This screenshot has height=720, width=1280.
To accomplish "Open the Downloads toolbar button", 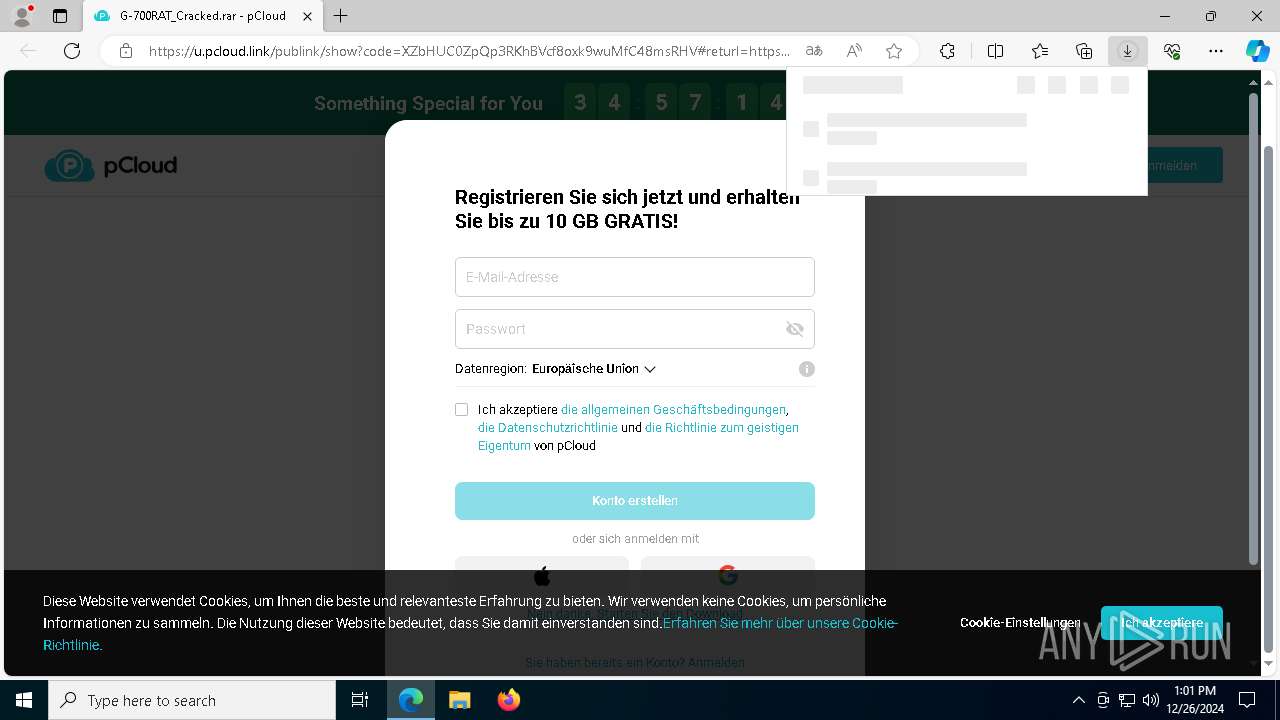I will pyautogui.click(x=1128, y=51).
